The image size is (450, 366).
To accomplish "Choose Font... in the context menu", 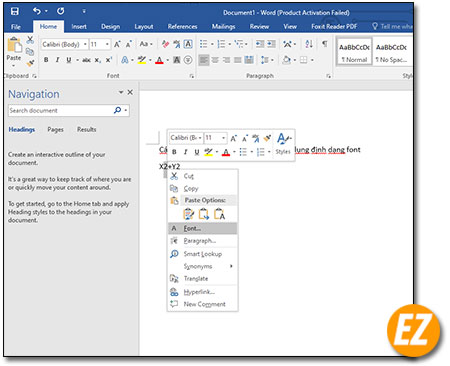I will (x=203, y=228).
